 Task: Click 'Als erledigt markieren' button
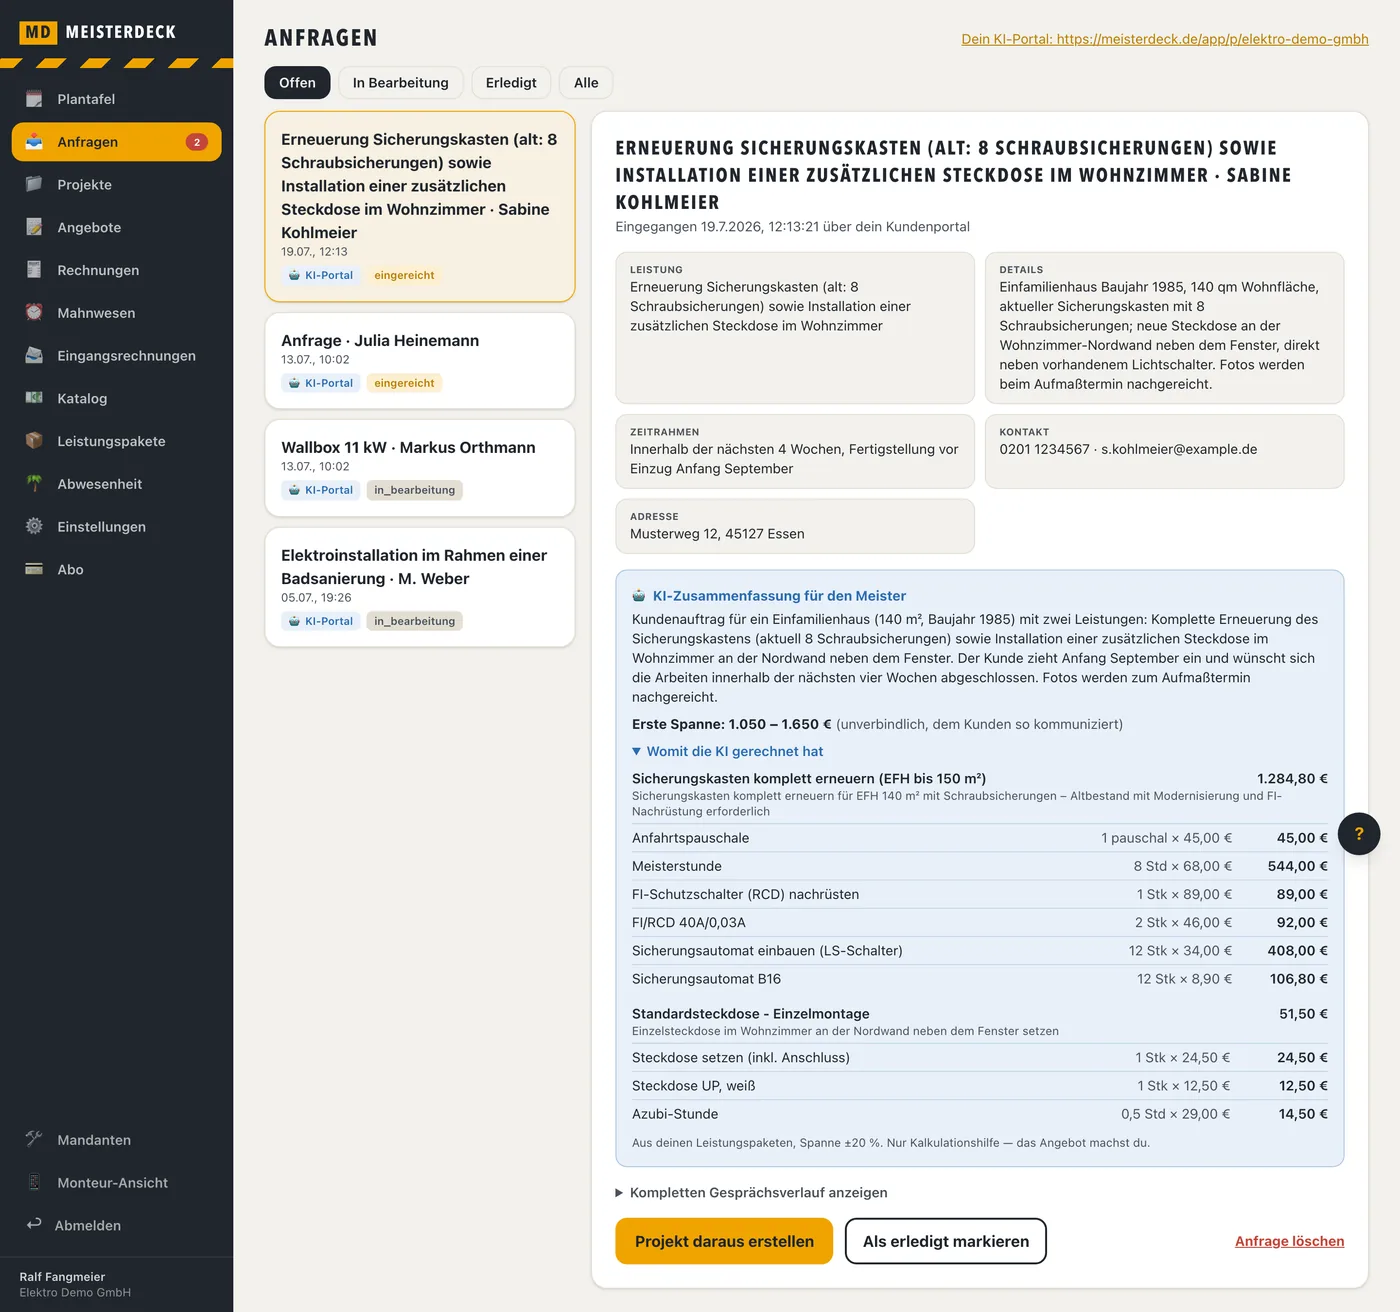[946, 1241]
